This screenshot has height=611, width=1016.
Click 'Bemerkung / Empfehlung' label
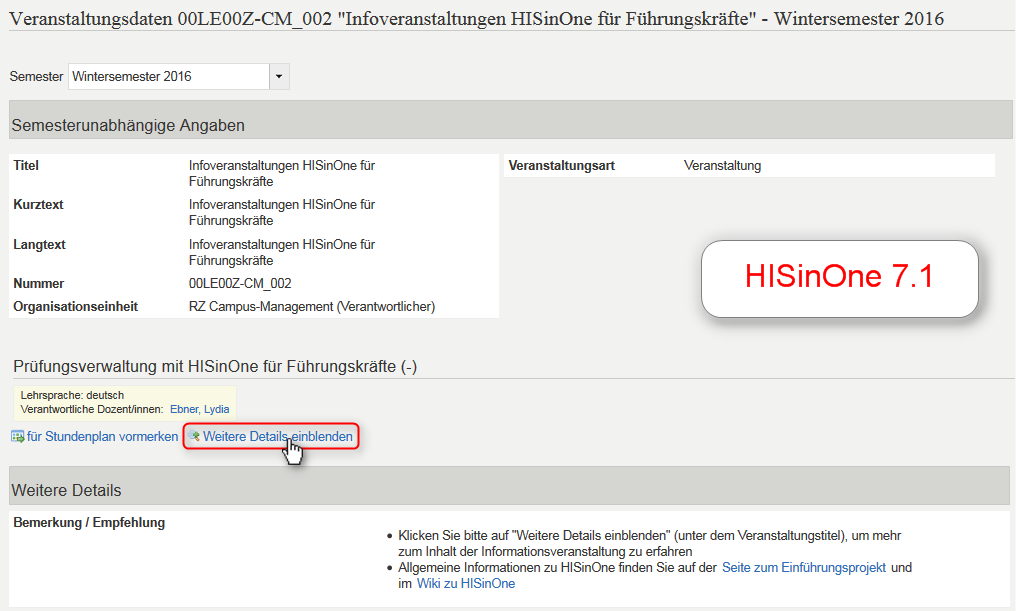tap(89, 523)
